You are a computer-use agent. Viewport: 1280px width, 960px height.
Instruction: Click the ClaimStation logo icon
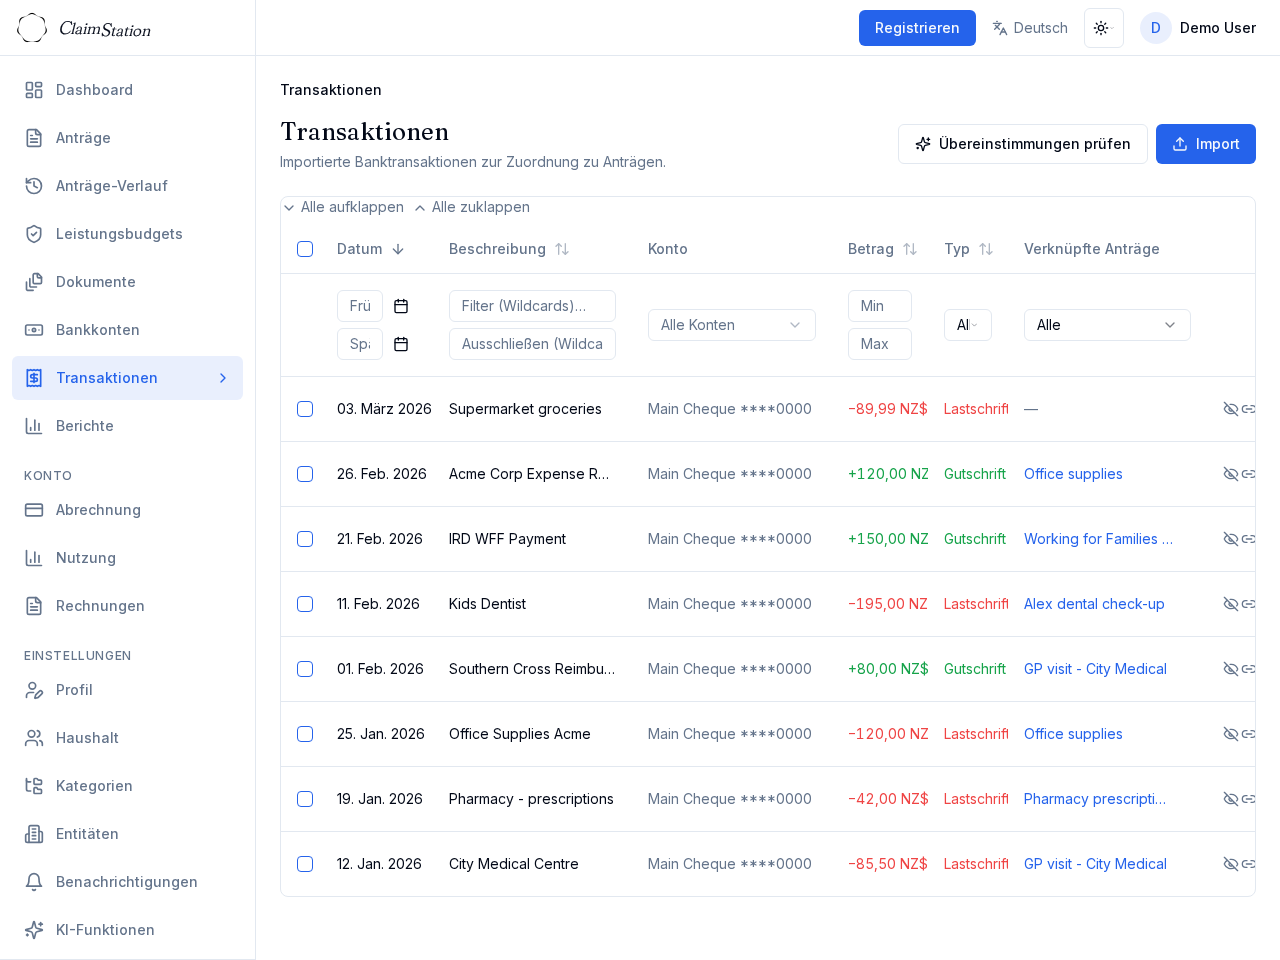[x=32, y=28]
